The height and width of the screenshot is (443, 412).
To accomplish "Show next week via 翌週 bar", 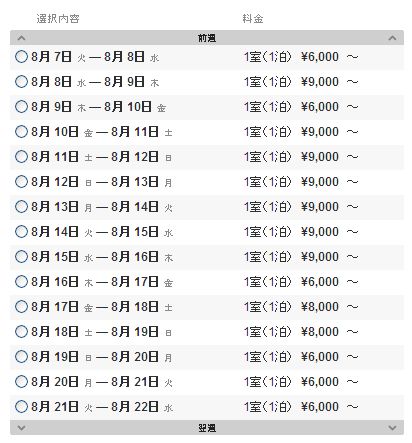I will click(x=207, y=428).
